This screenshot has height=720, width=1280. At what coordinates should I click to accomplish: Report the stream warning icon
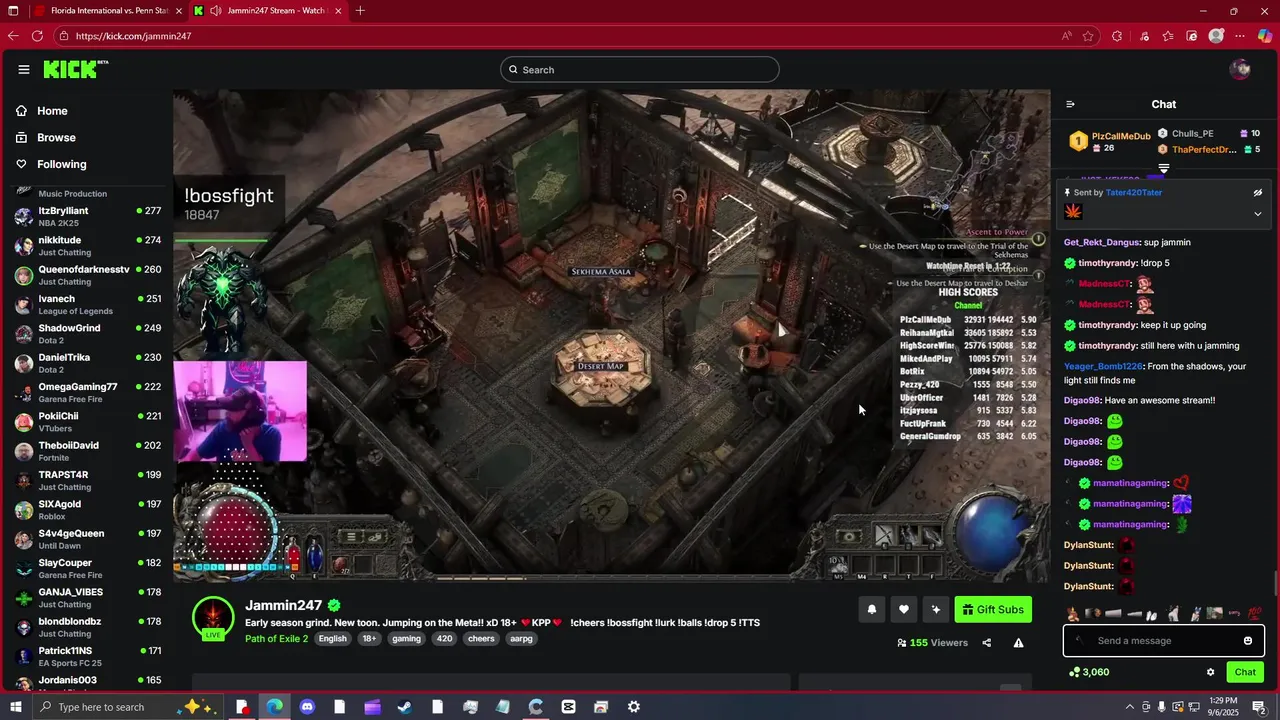click(x=1018, y=643)
